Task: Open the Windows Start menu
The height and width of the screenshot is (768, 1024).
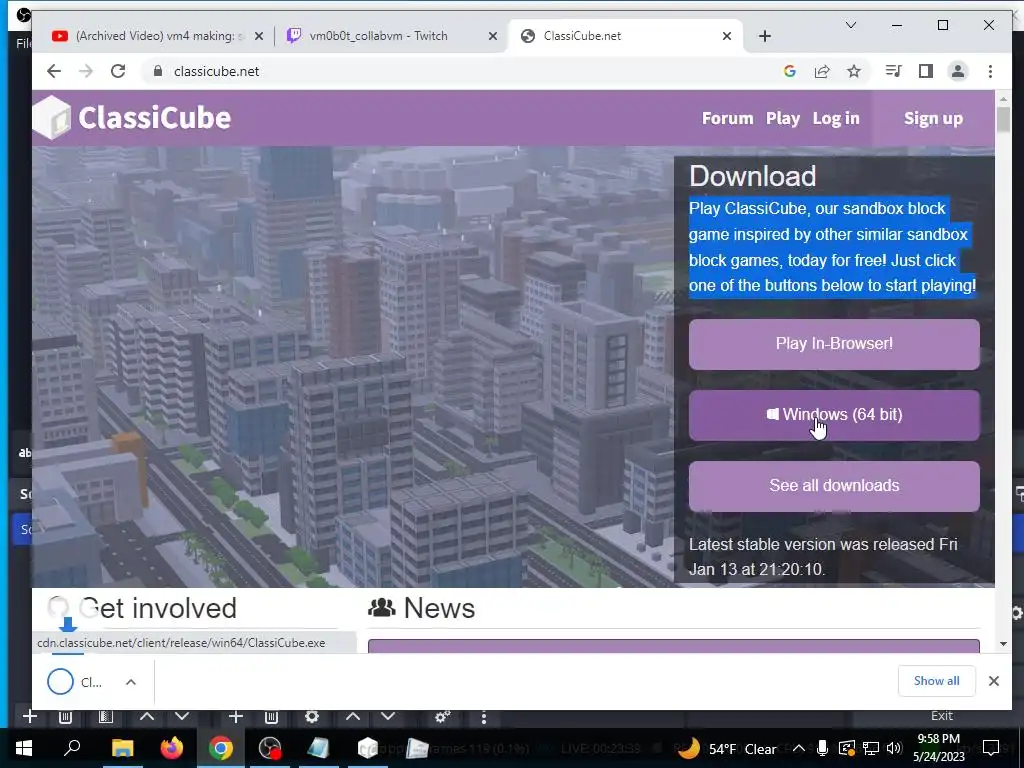Action: [x=24, y=748]
